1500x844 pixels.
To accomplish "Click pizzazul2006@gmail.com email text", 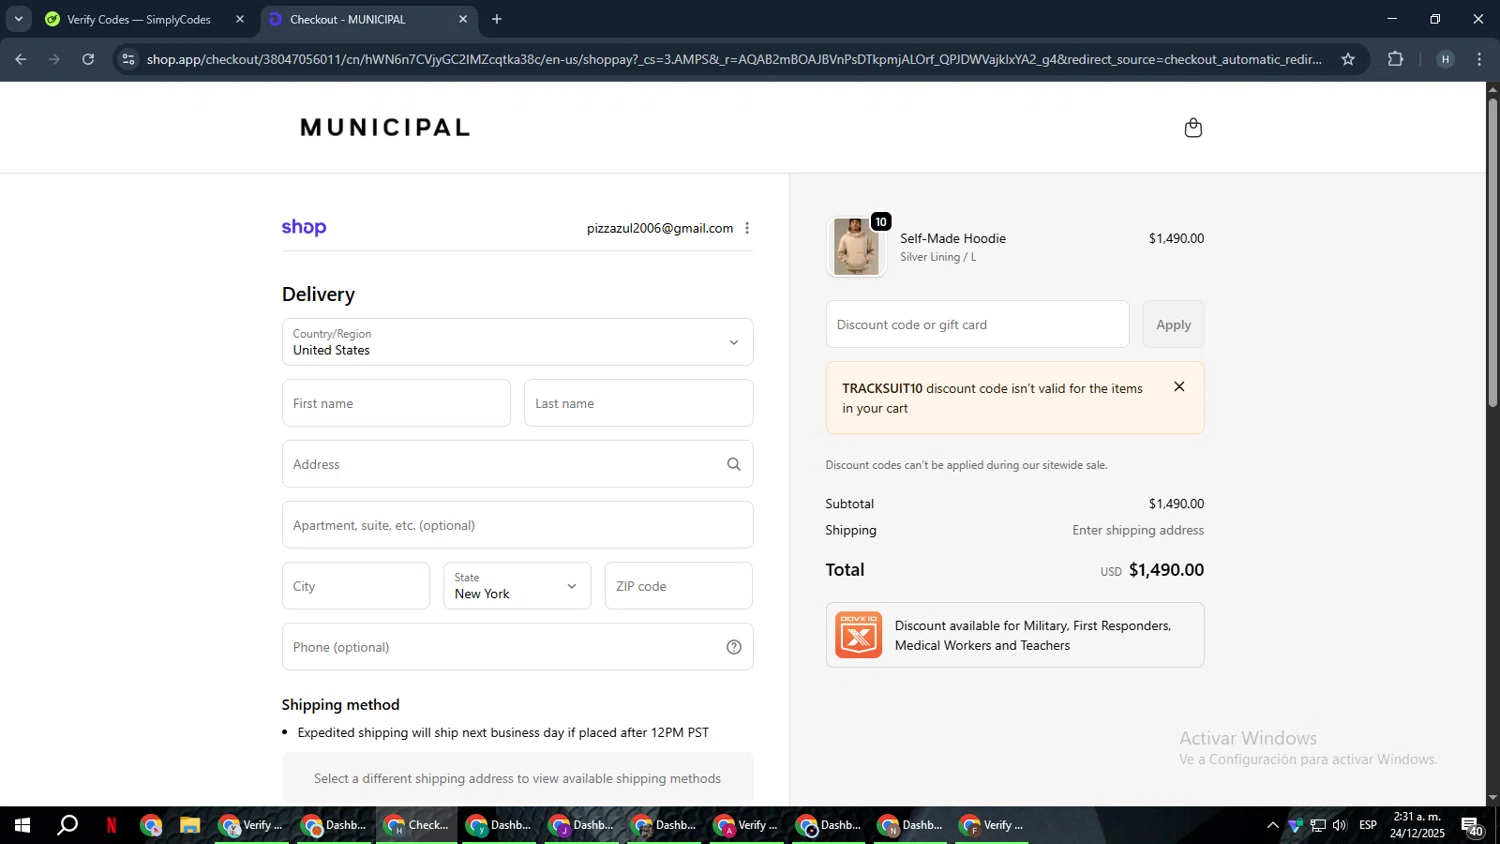I will coord(660,228).
